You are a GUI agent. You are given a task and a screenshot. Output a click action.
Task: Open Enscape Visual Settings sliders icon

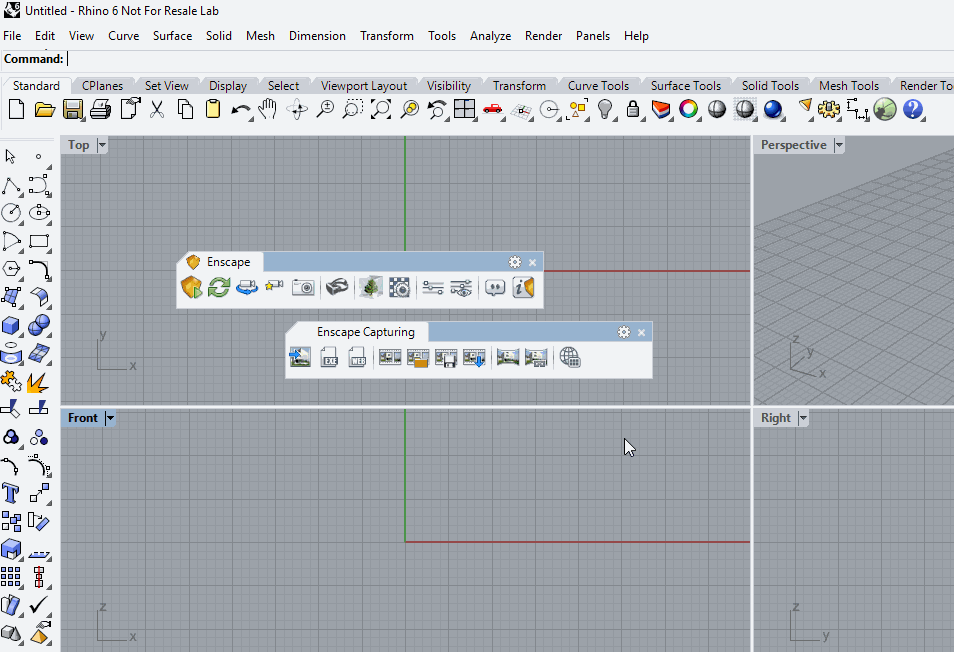pos(433,288)
